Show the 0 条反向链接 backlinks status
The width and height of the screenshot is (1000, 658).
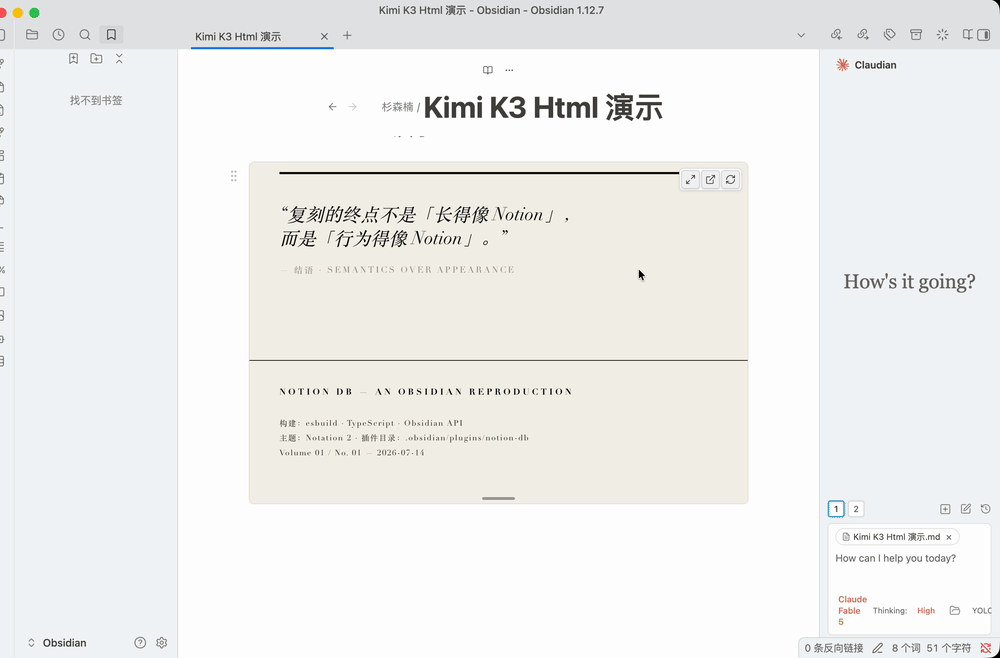click(x=834, y=648)
